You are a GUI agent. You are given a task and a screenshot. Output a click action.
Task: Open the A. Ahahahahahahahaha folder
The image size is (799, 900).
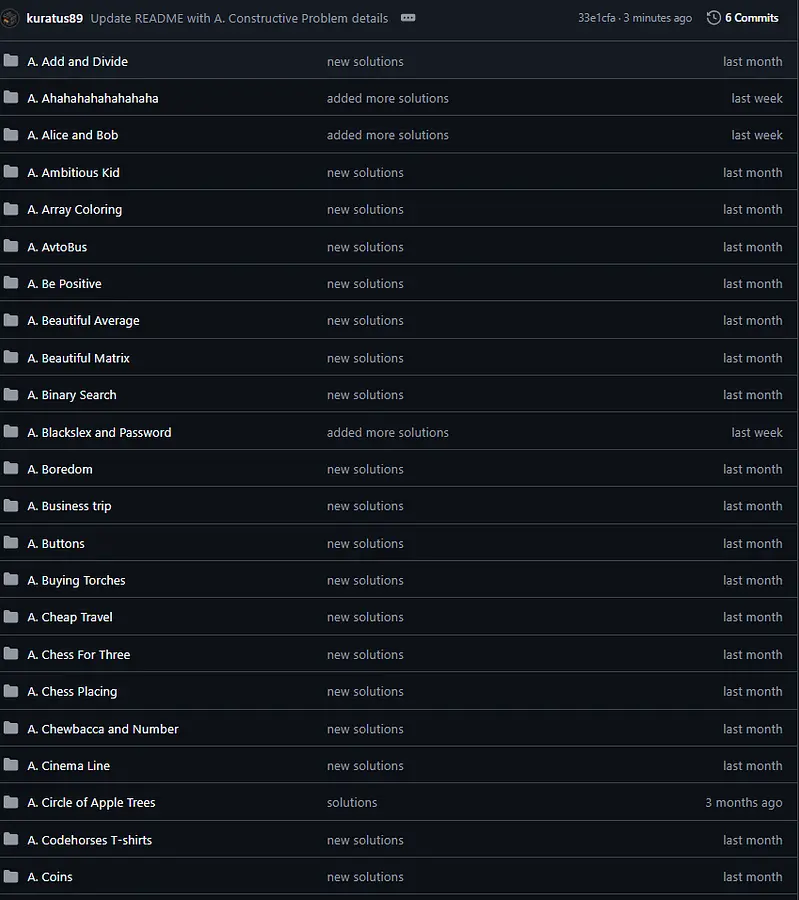coord(92,98)
